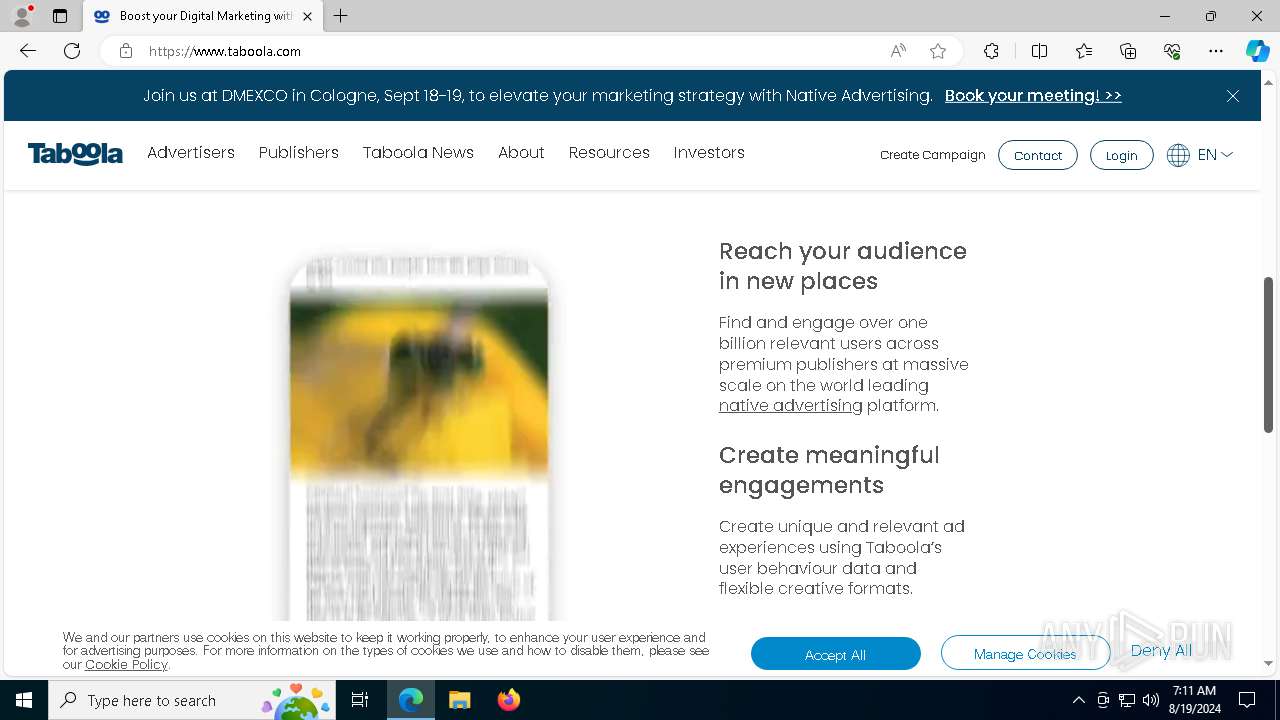Activate Read aloud icon
The image size is (1280, 720).
898,51
